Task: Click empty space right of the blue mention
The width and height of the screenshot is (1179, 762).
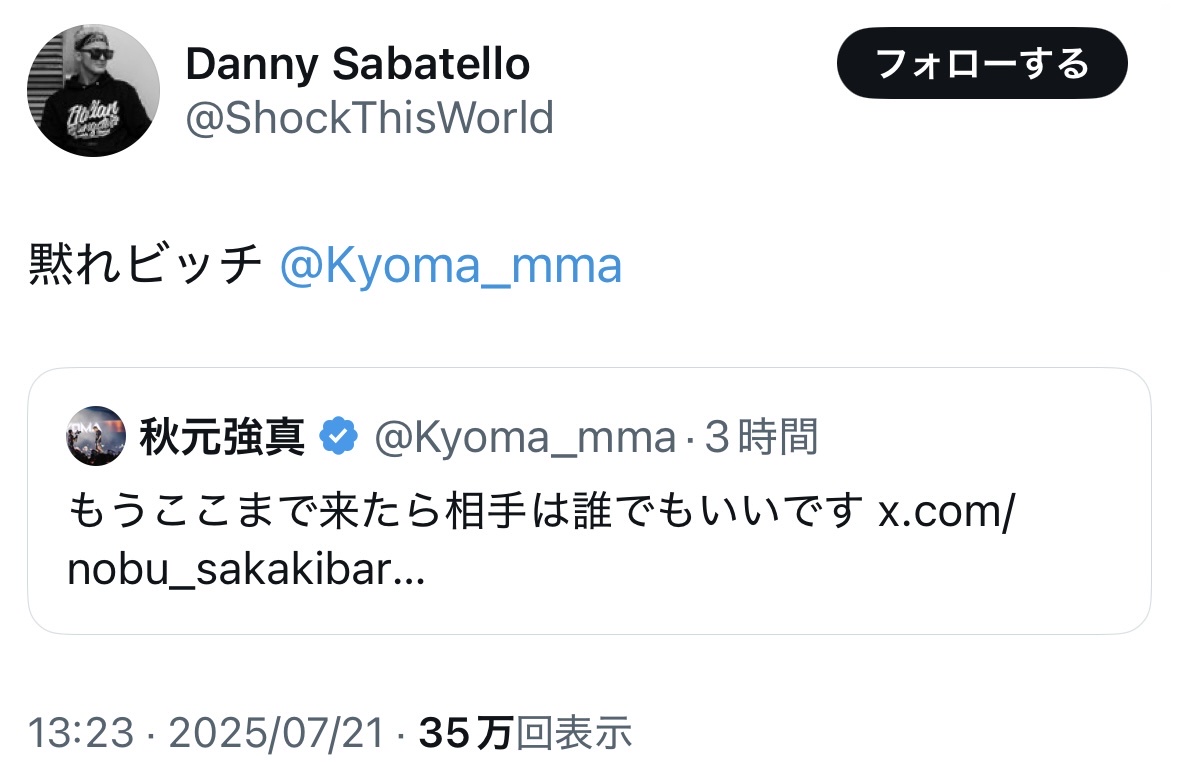Action: 880,266
